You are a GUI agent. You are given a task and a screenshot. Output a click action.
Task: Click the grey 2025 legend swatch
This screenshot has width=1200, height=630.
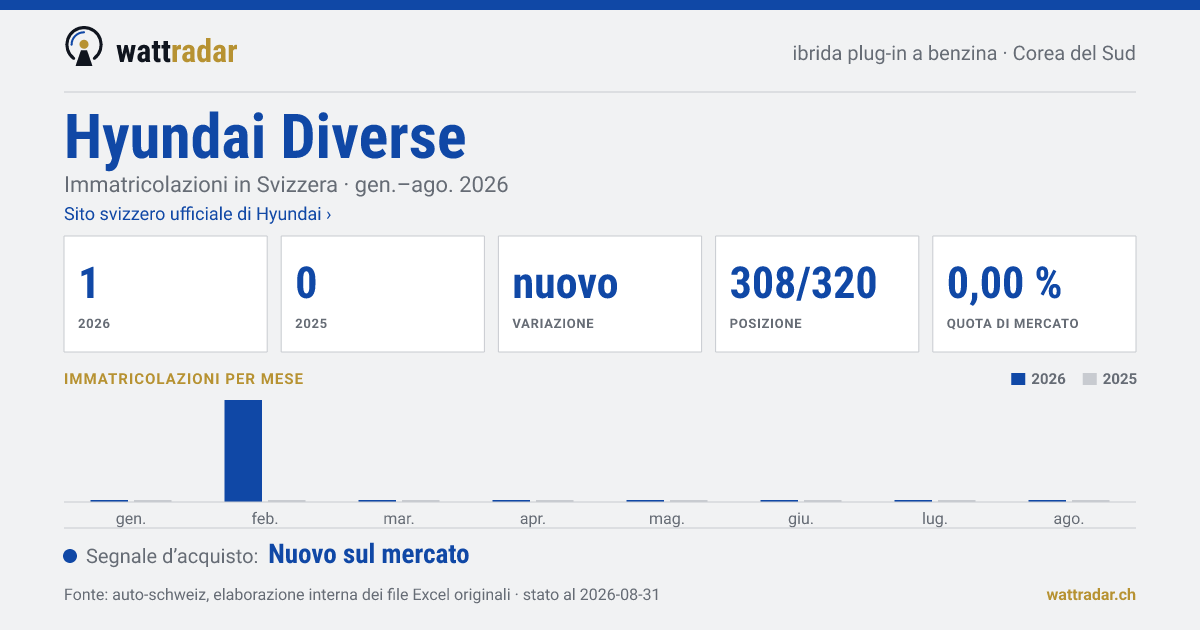pos(1090,379)
